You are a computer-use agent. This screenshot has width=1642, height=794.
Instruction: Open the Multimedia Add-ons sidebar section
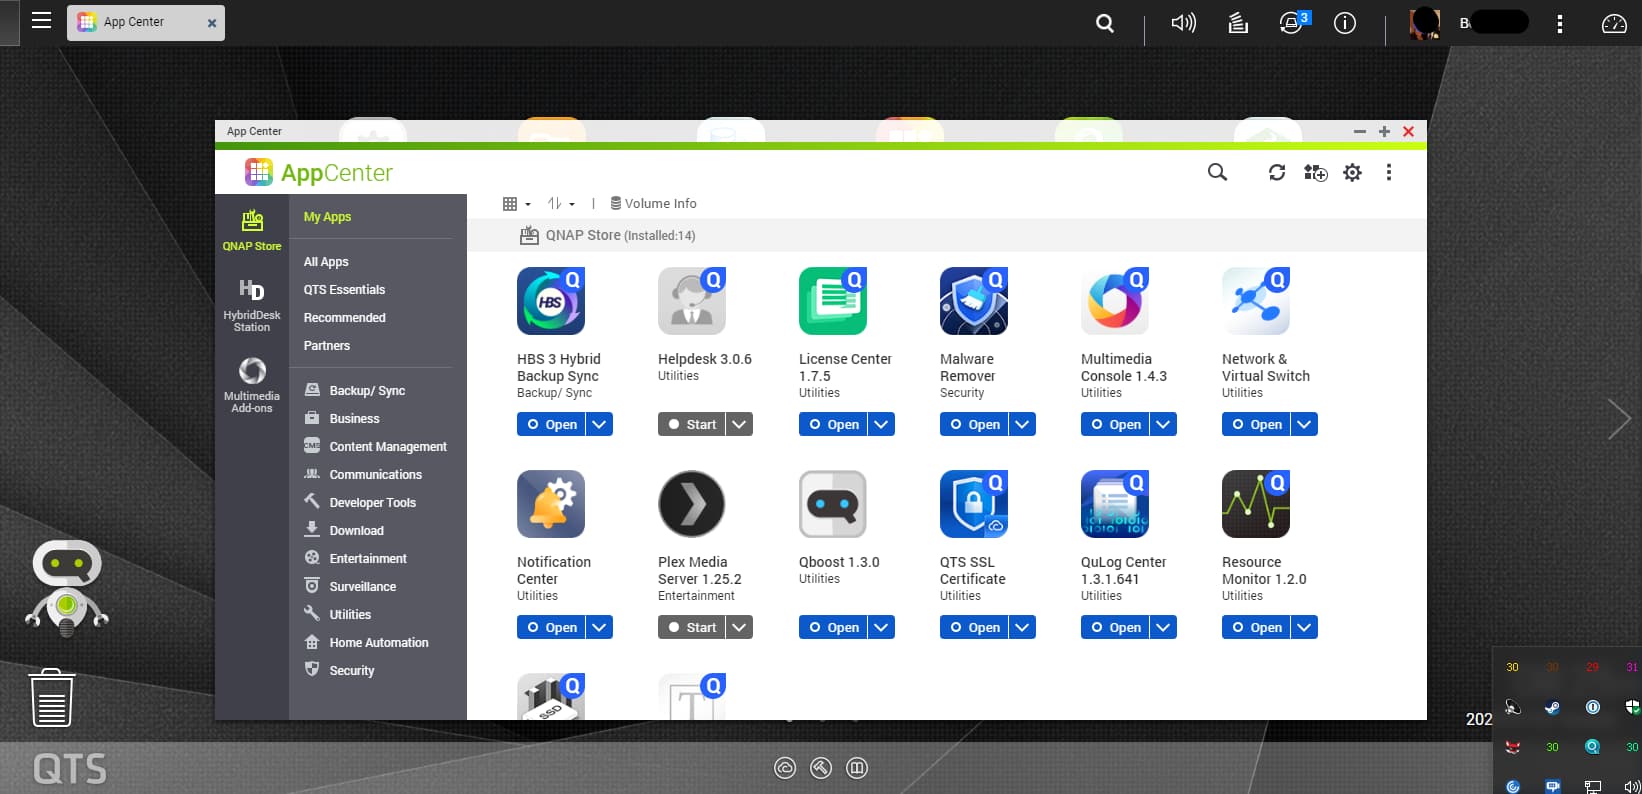[252, 385]
